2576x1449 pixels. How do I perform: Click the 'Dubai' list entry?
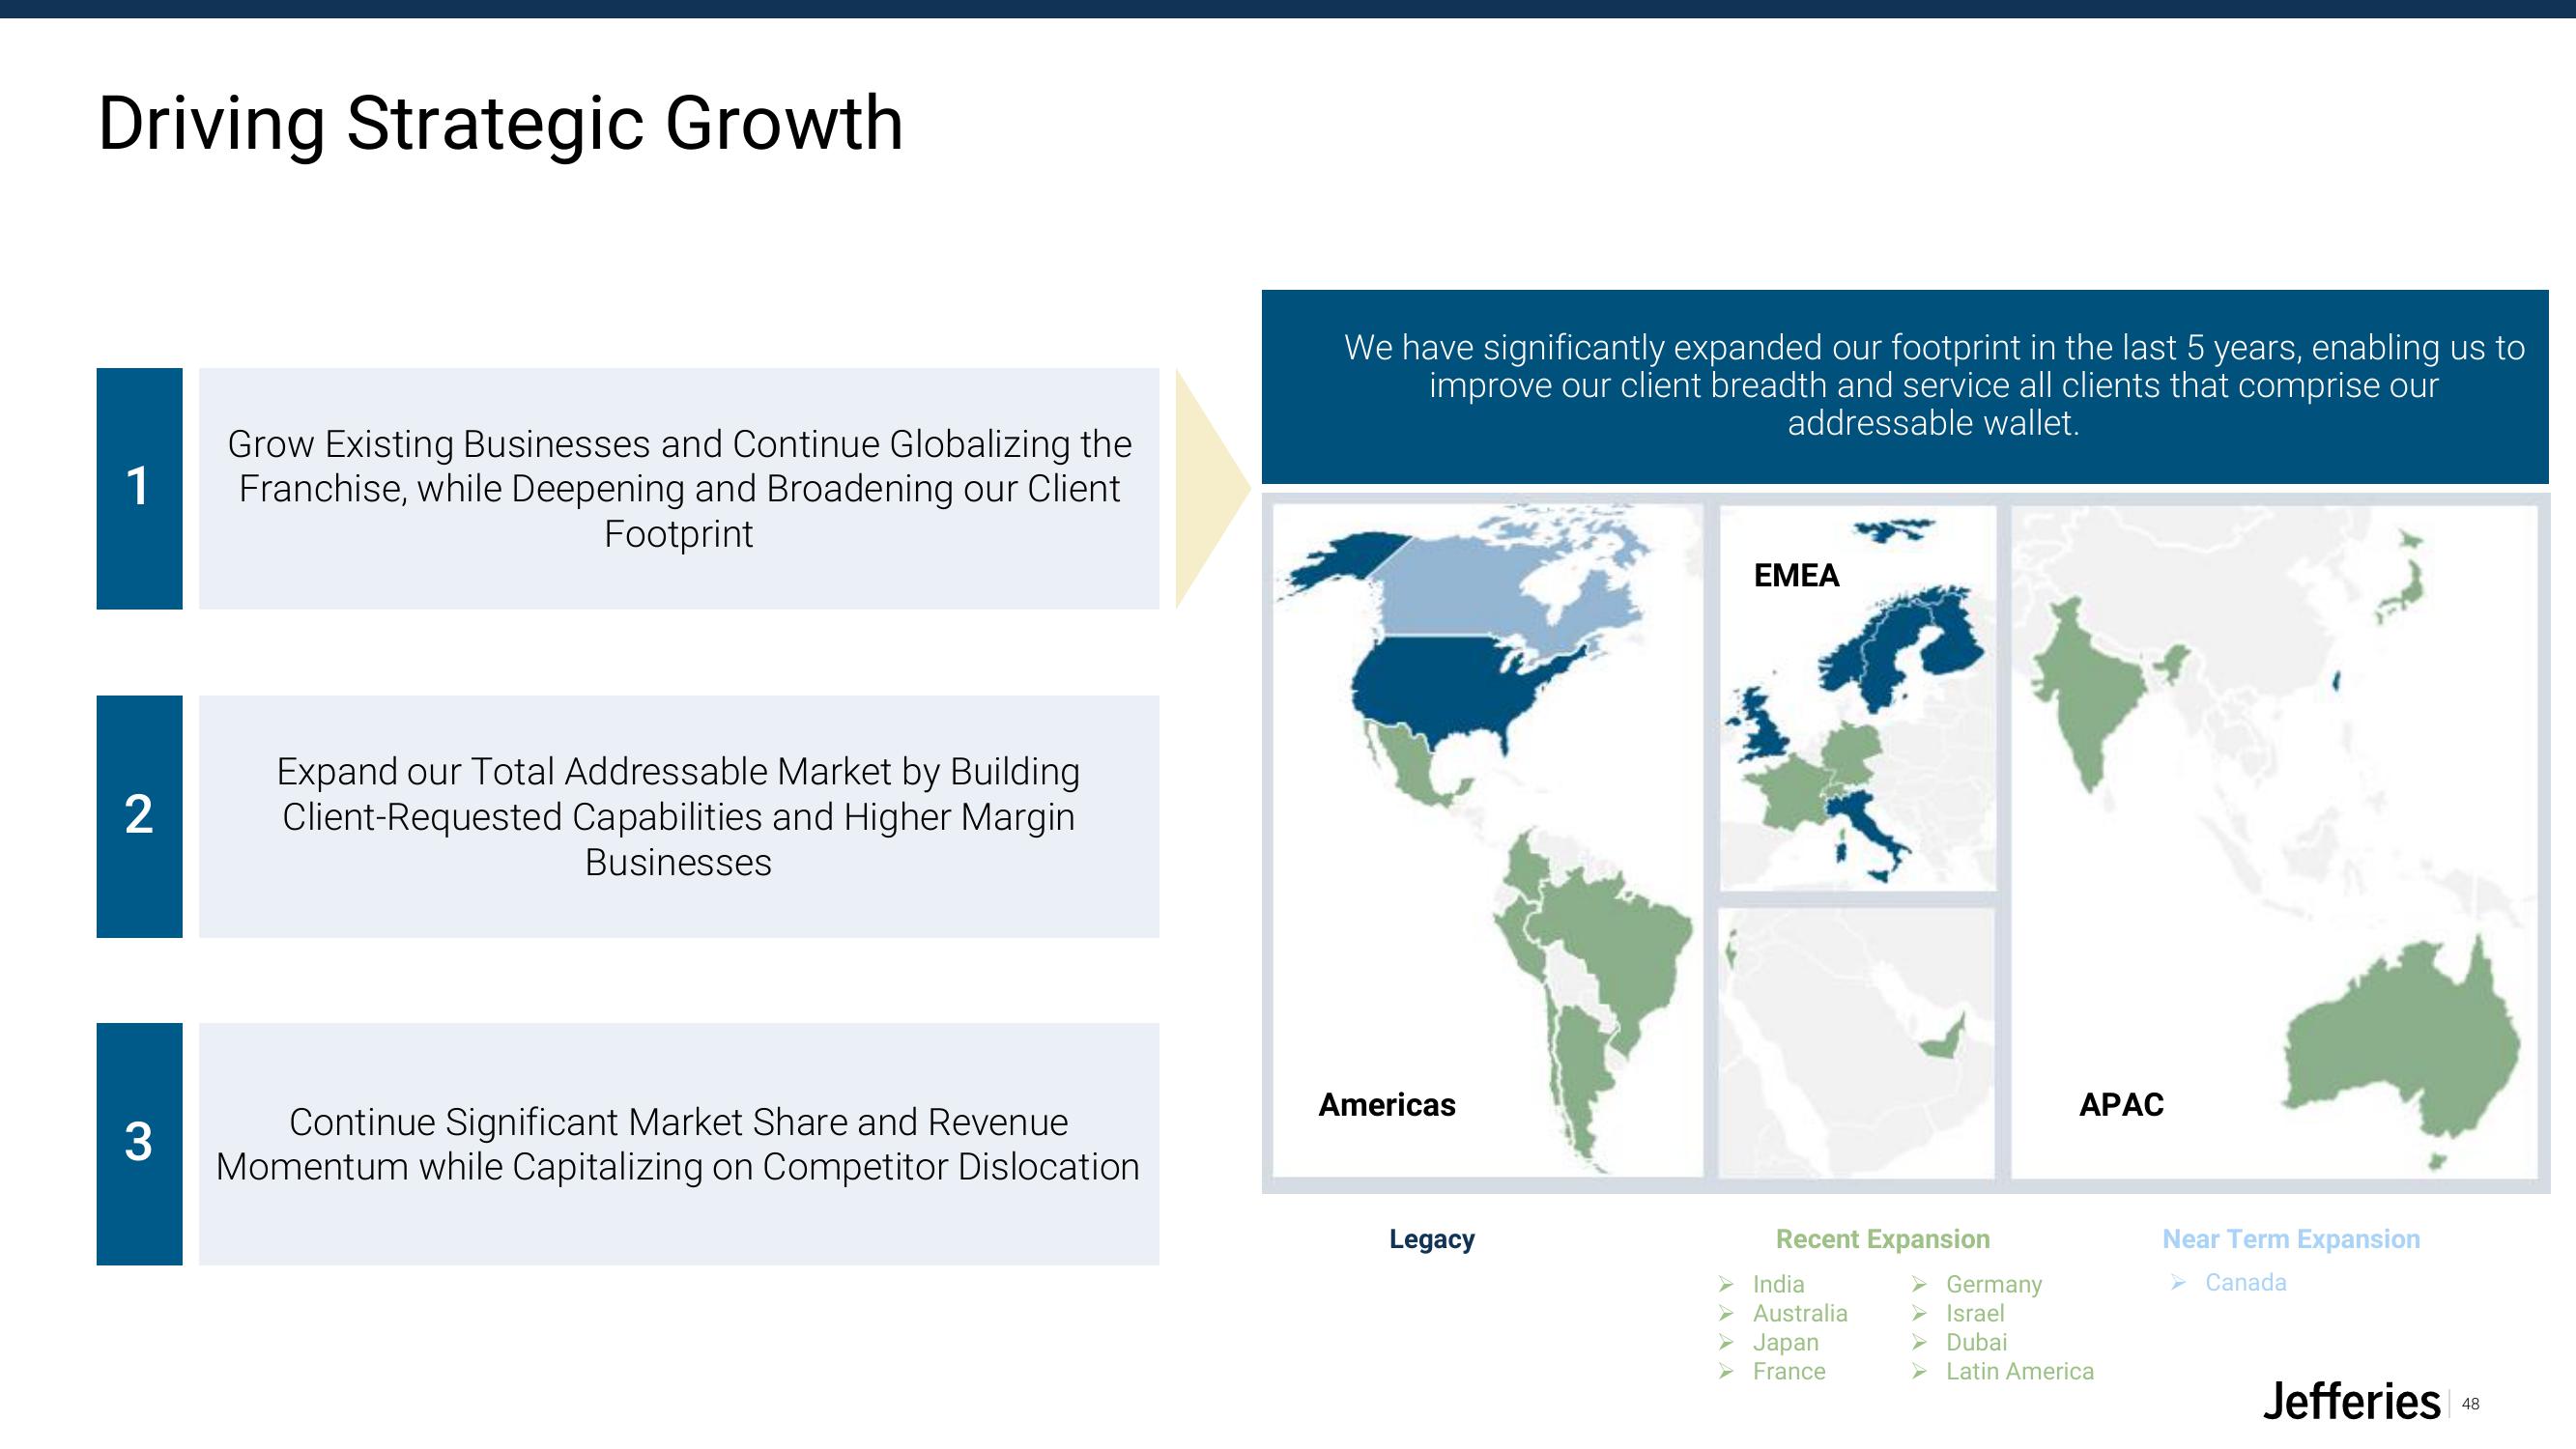(x=1976, y=1342)
